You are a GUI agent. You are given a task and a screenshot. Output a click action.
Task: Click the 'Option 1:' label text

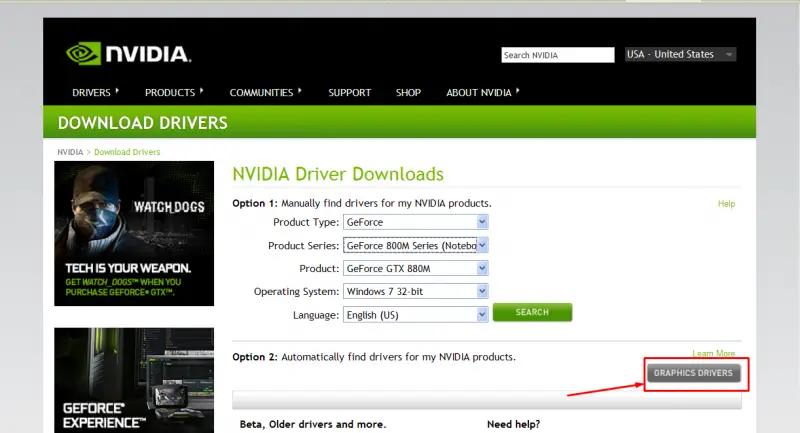(x=255, y=203)
